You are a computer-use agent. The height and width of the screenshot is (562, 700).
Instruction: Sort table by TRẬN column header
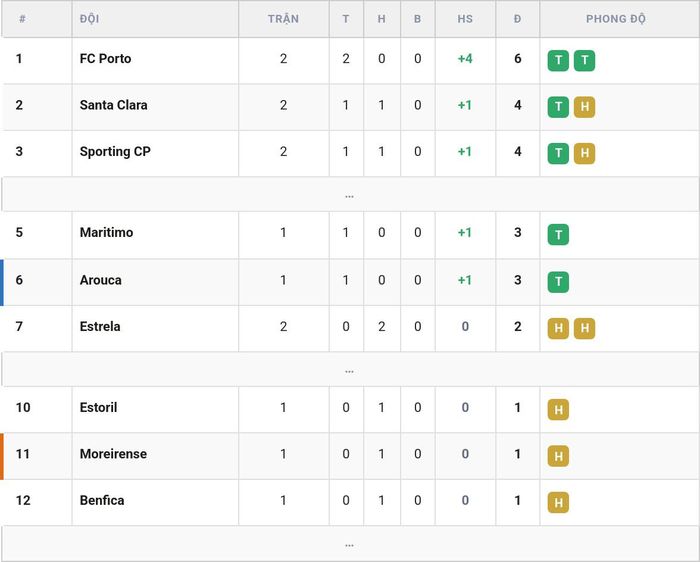tap(283, 19)
